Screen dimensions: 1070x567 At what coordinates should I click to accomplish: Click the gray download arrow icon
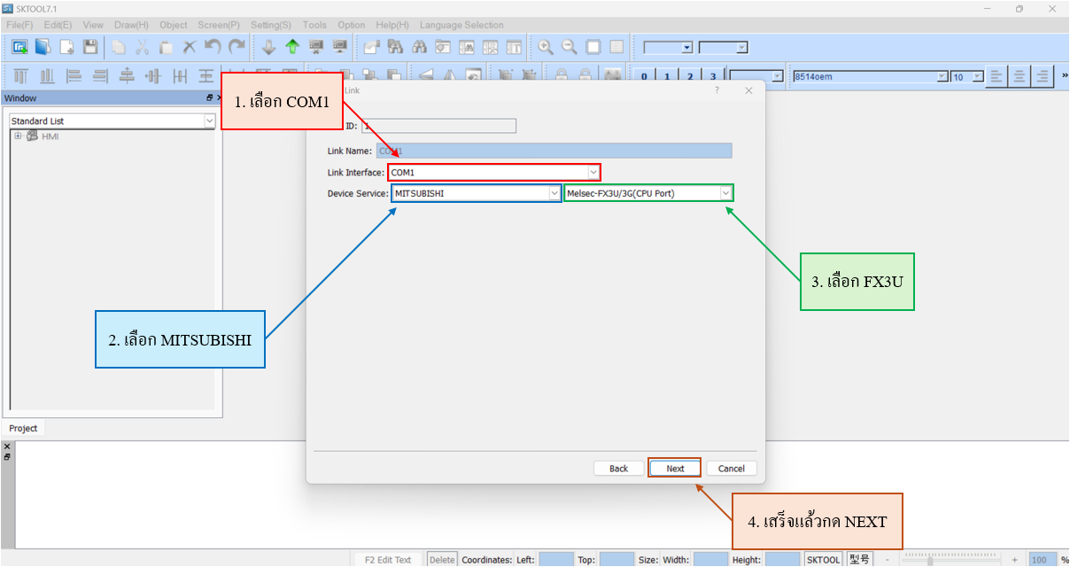click(268, 47)
